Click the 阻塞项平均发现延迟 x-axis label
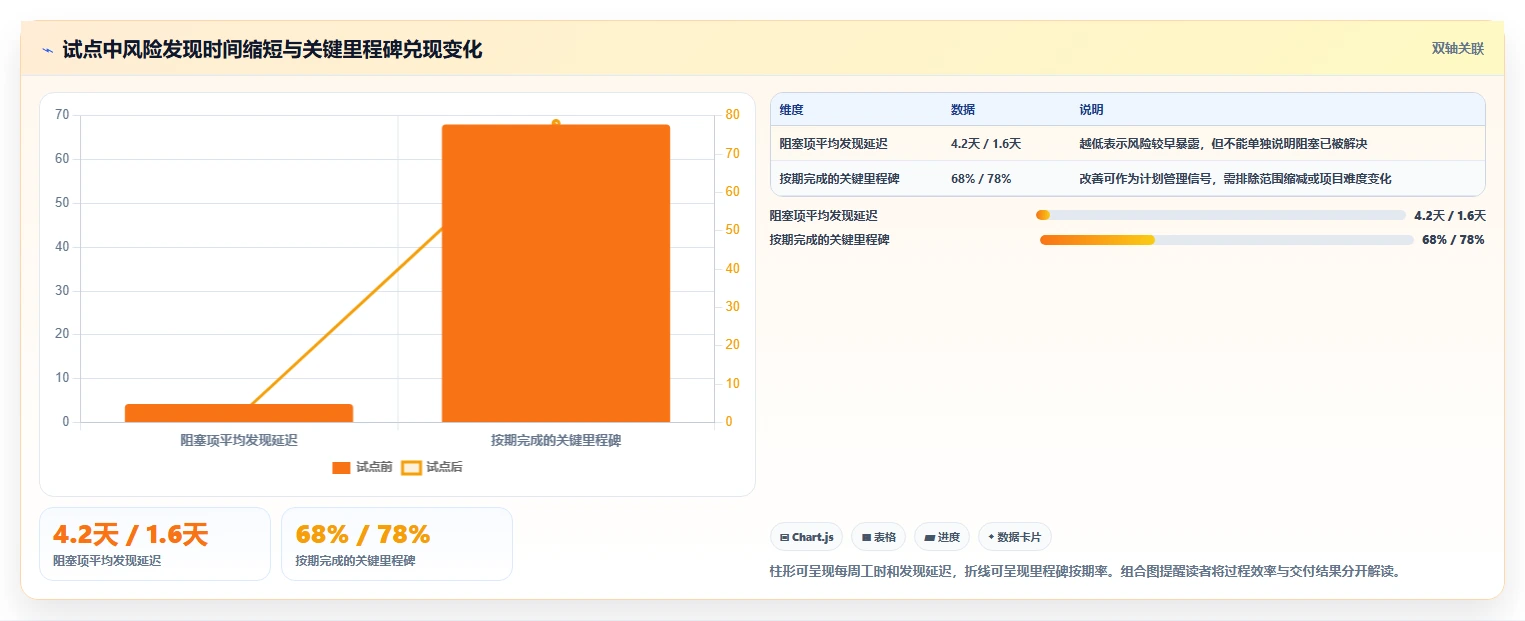The image size is (1525, 621). (239, 440)
